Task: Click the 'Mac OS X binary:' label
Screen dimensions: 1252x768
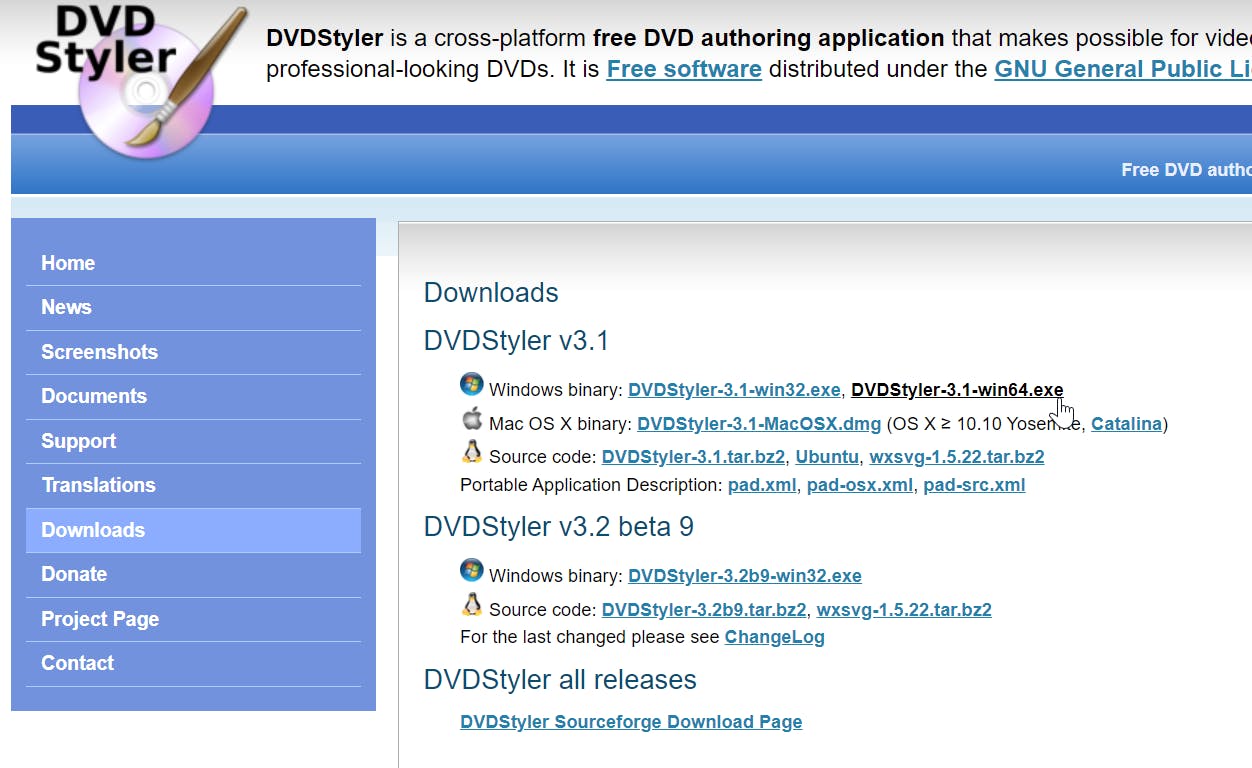Action: [x=560, y=424]
